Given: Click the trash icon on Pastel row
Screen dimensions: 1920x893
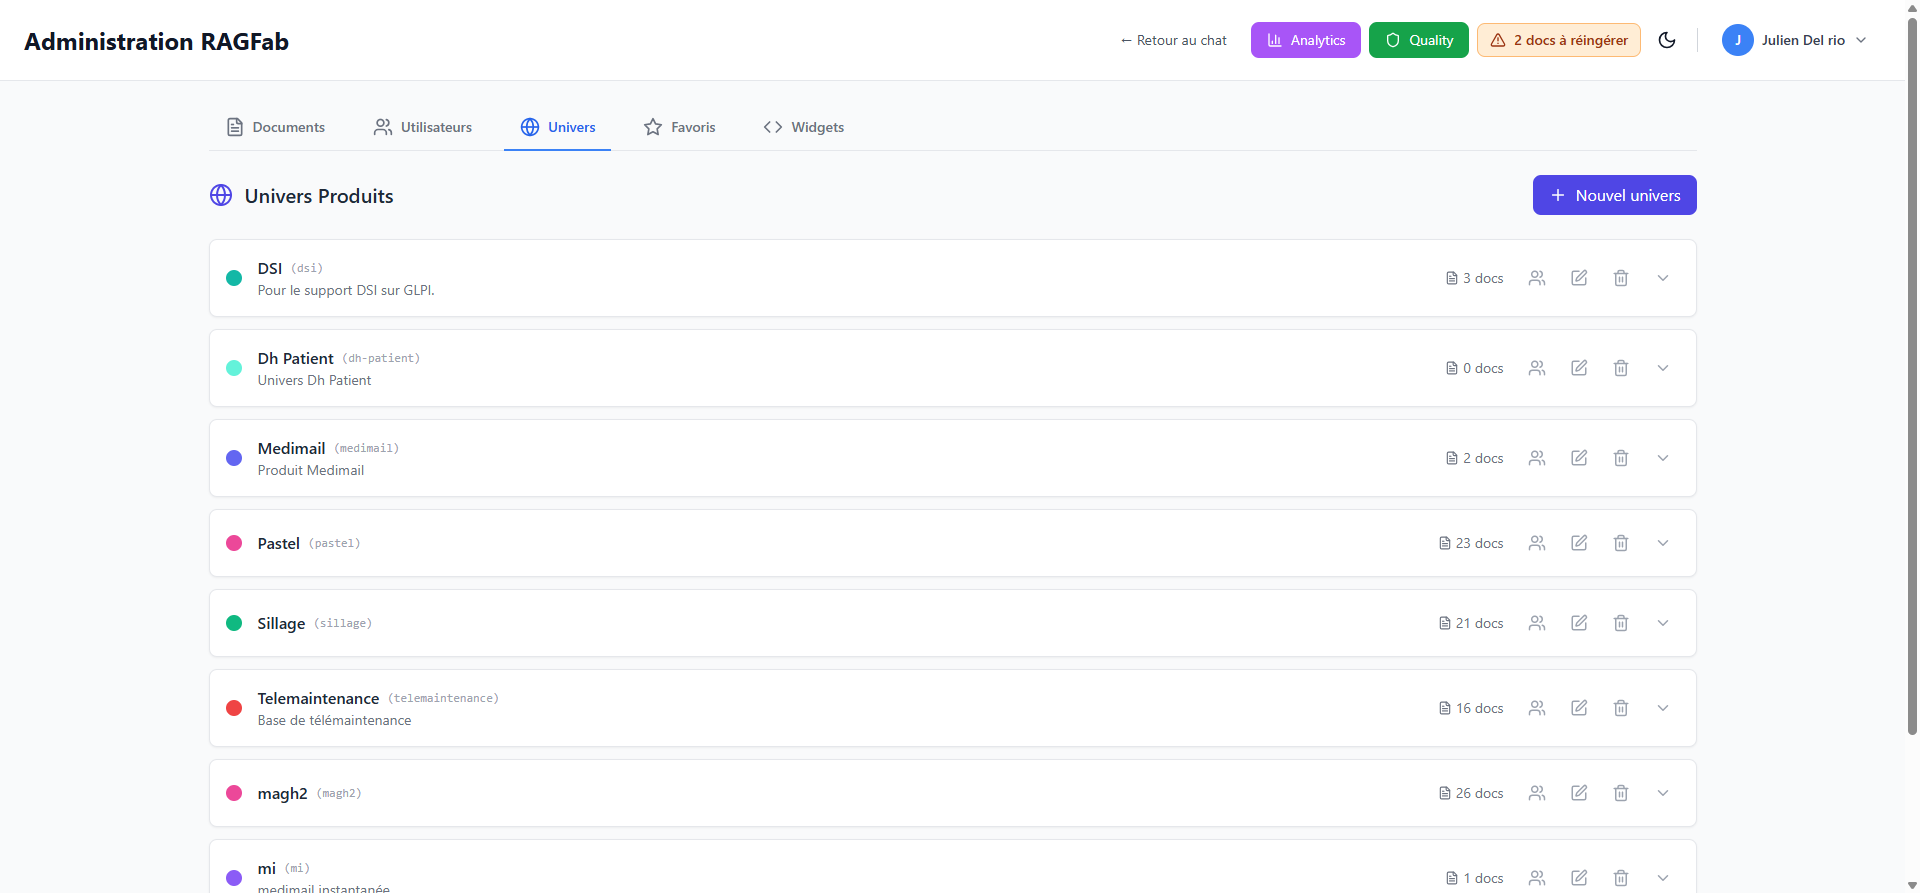Looking at the screenshot, I should (x=1621, y=543).
